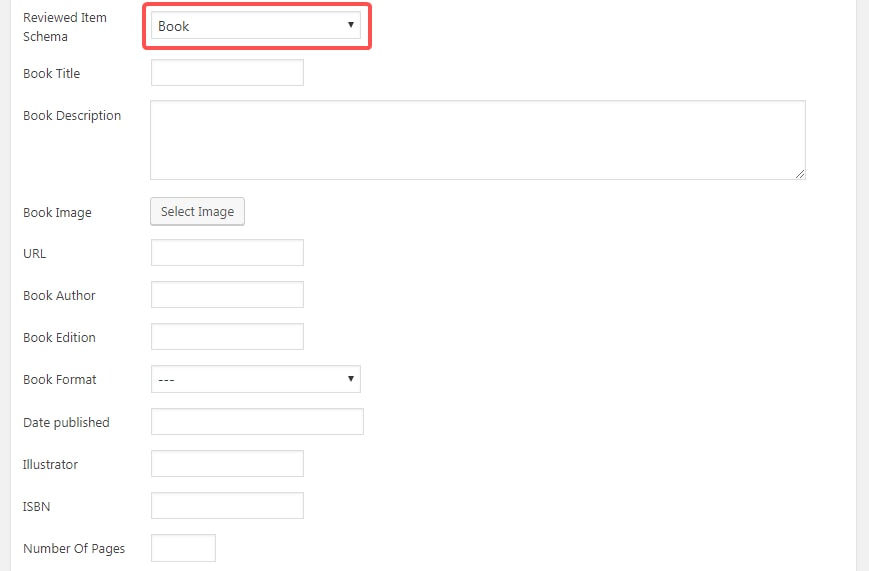Click the "Reviewed Item Schema" label text
Image resolution: width=869 pixels, height=571 pixels.
(64, 27)
